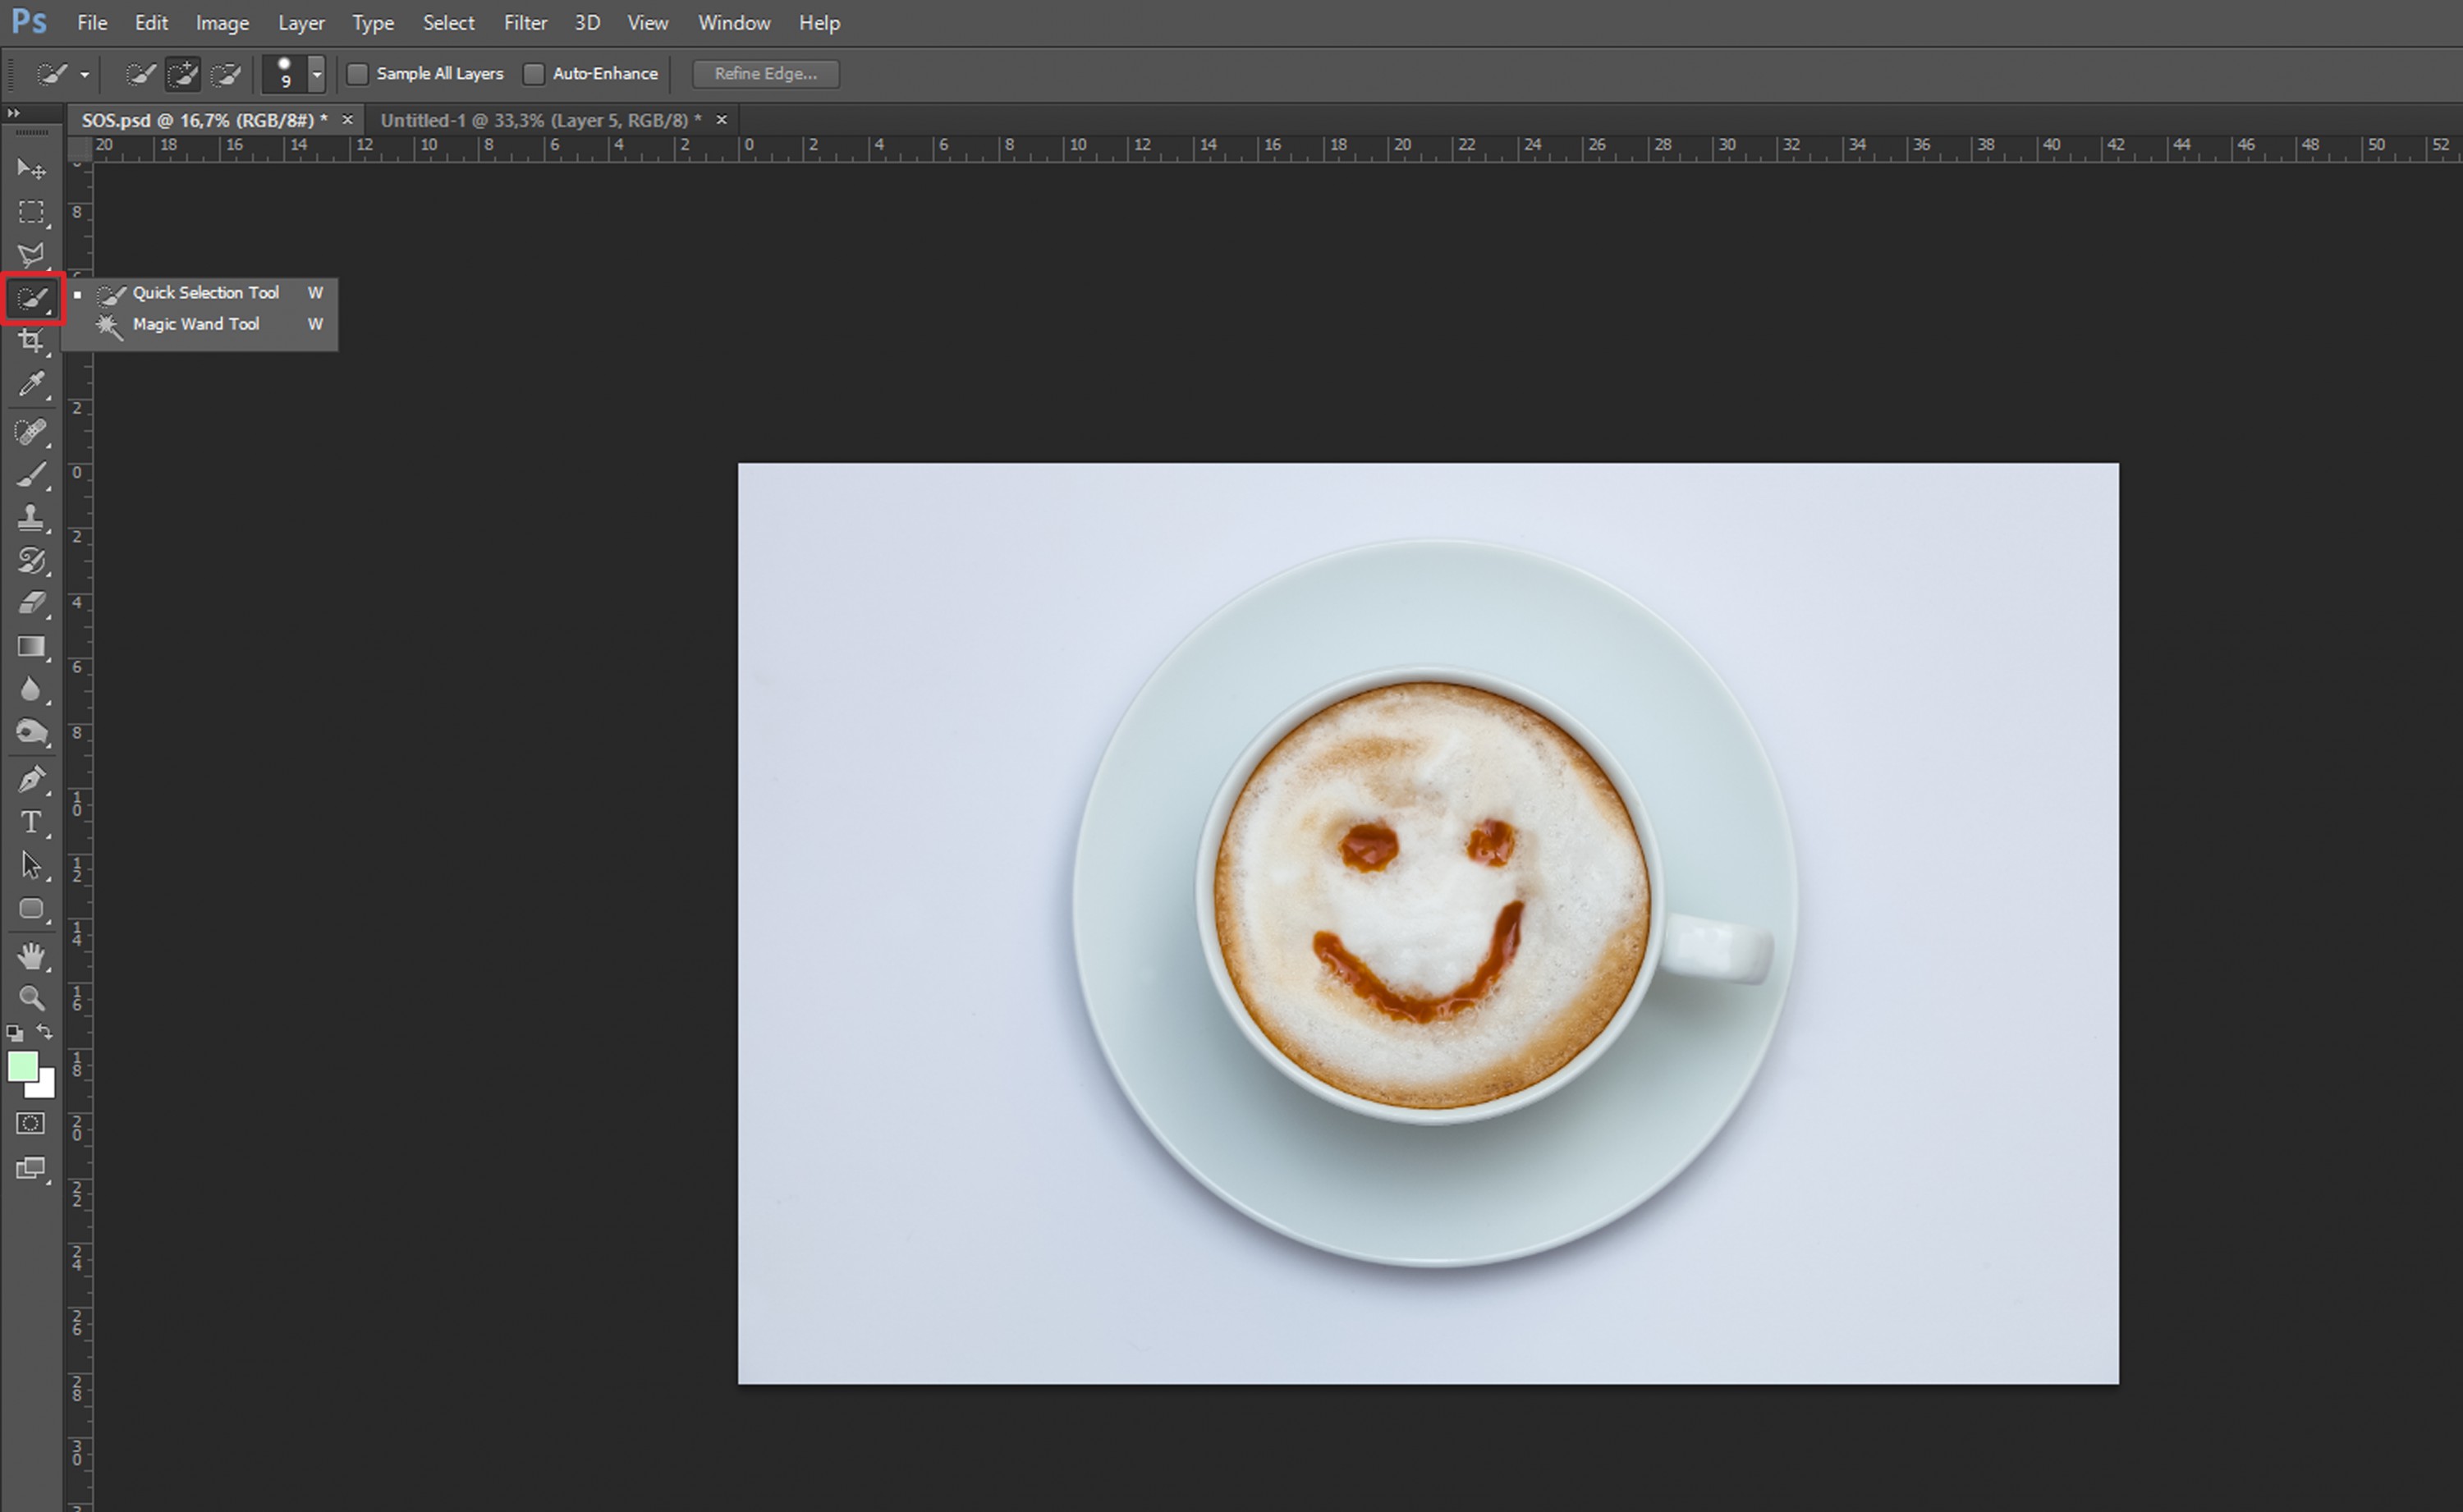Choose Add to selection mode
This screenshot has width=2463, height=1512.
(x=182, y=74)
